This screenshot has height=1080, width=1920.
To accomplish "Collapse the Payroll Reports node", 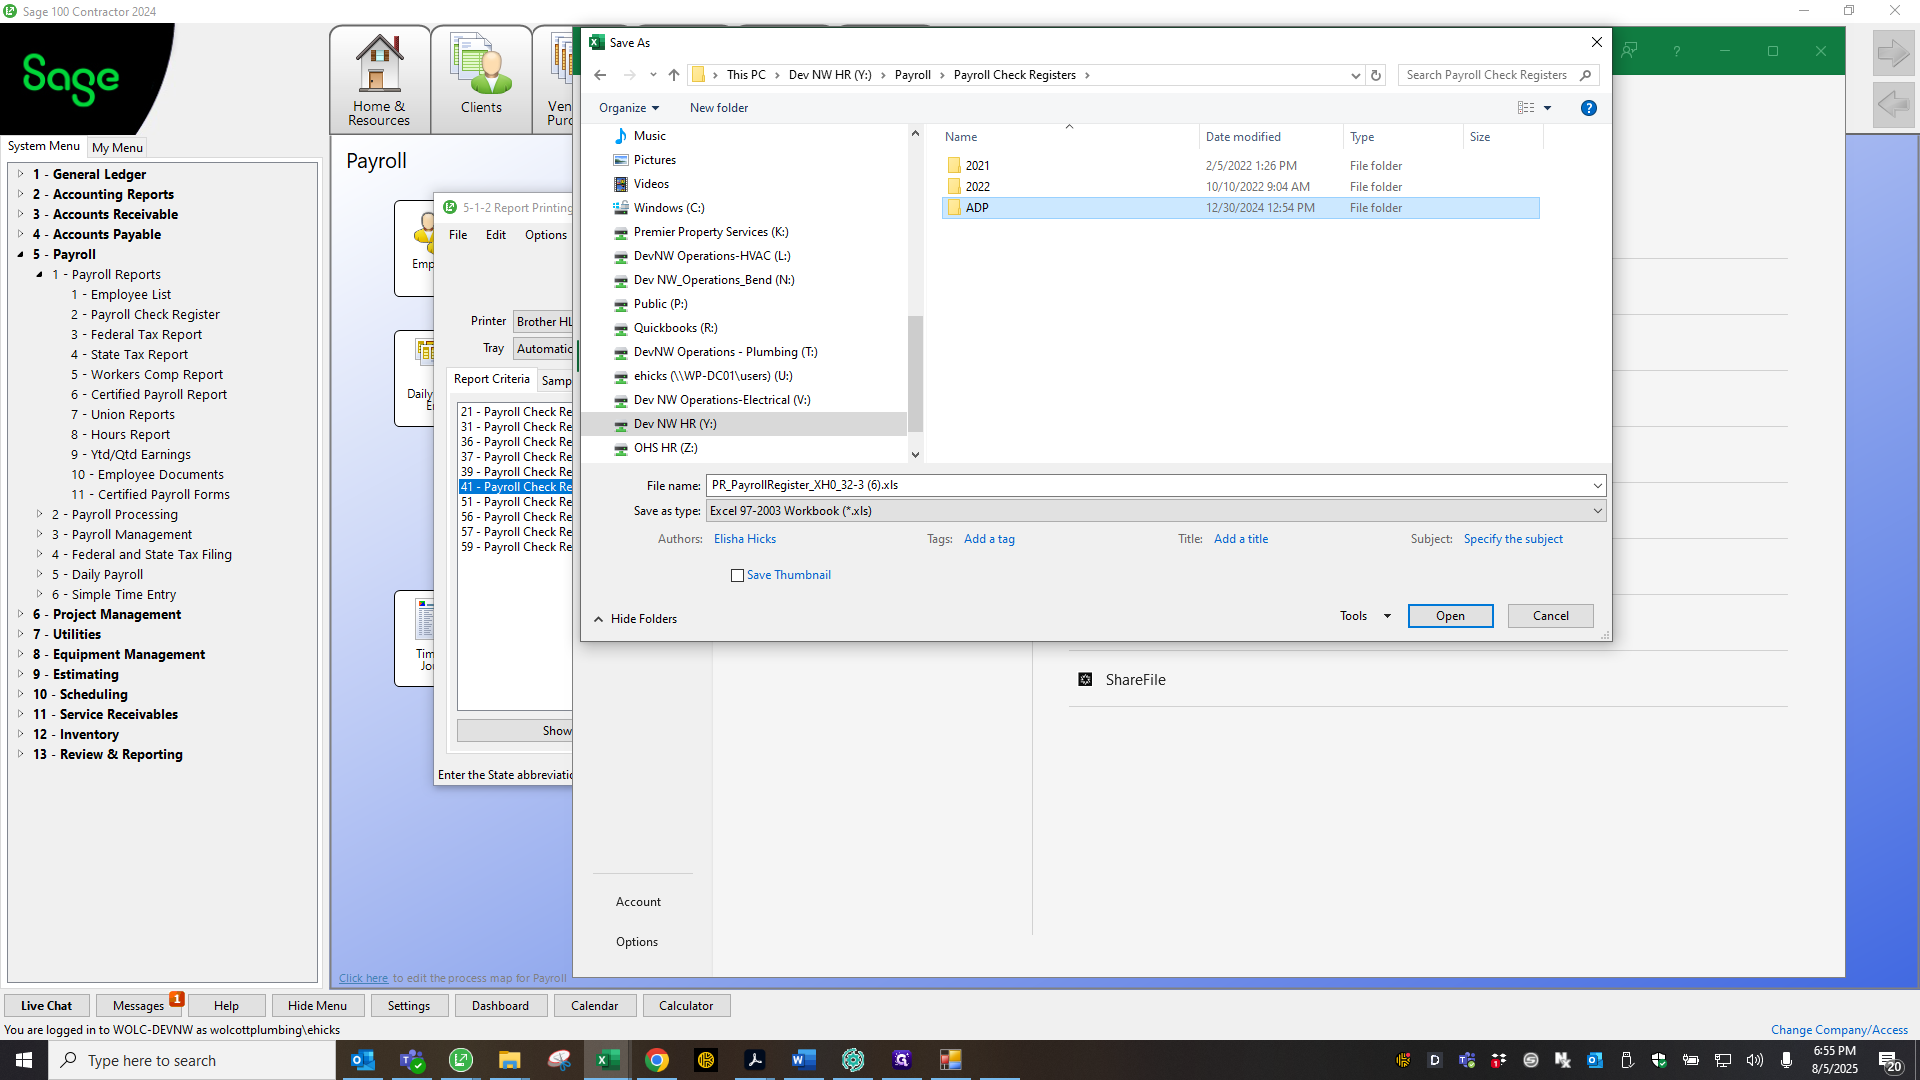I will pyautogui.click(x=40, y=275).
